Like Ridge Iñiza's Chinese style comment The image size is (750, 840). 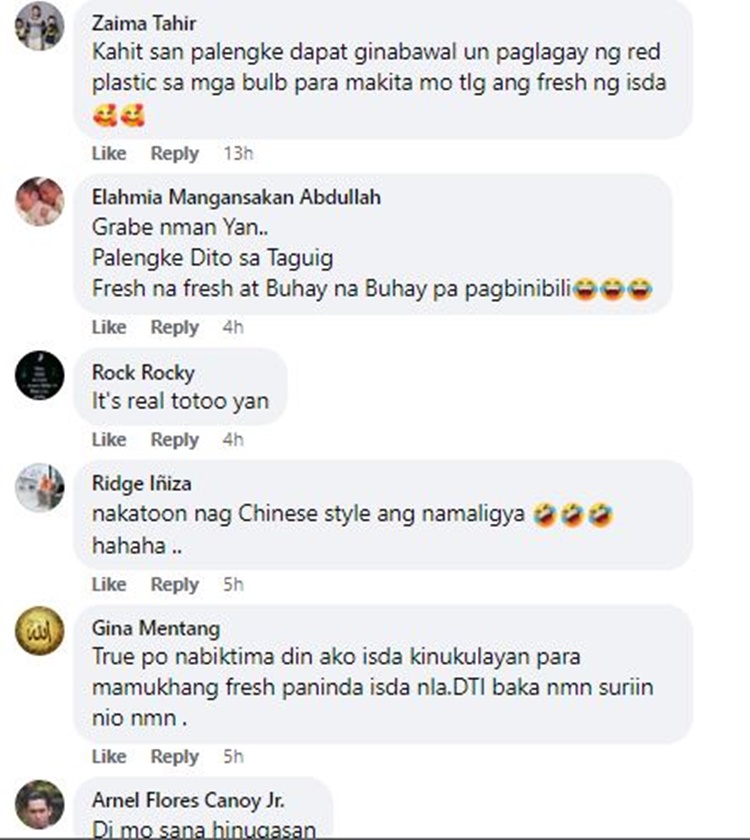click(109, 584)
